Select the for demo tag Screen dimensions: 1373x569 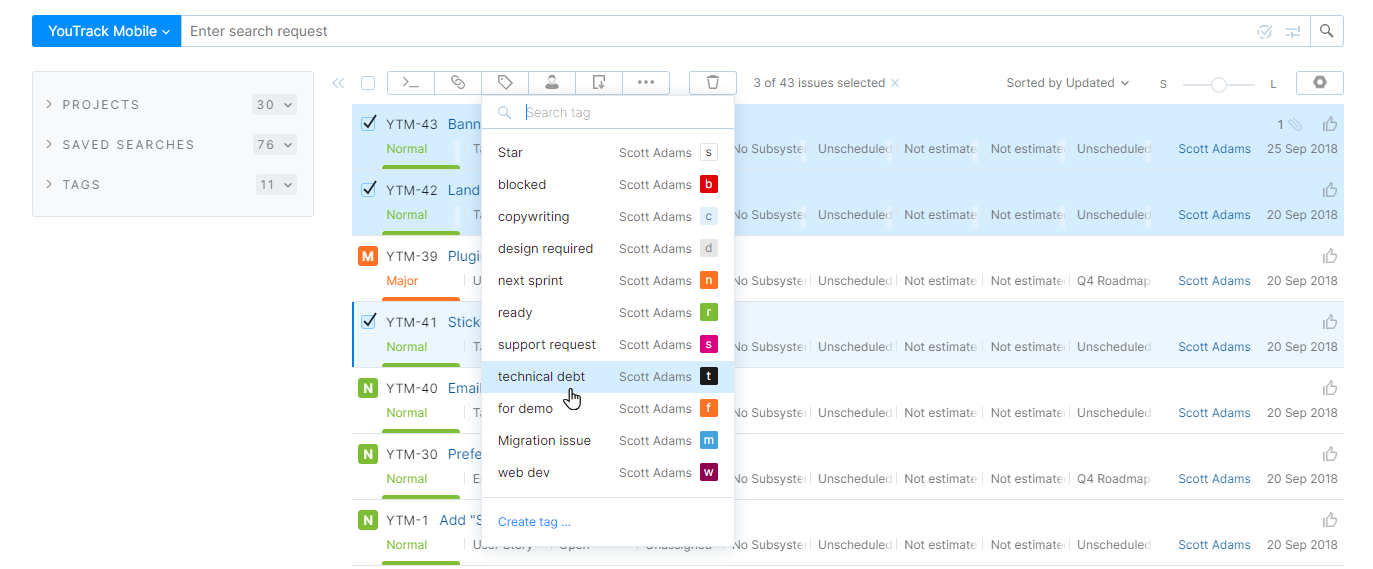point(608,409)
